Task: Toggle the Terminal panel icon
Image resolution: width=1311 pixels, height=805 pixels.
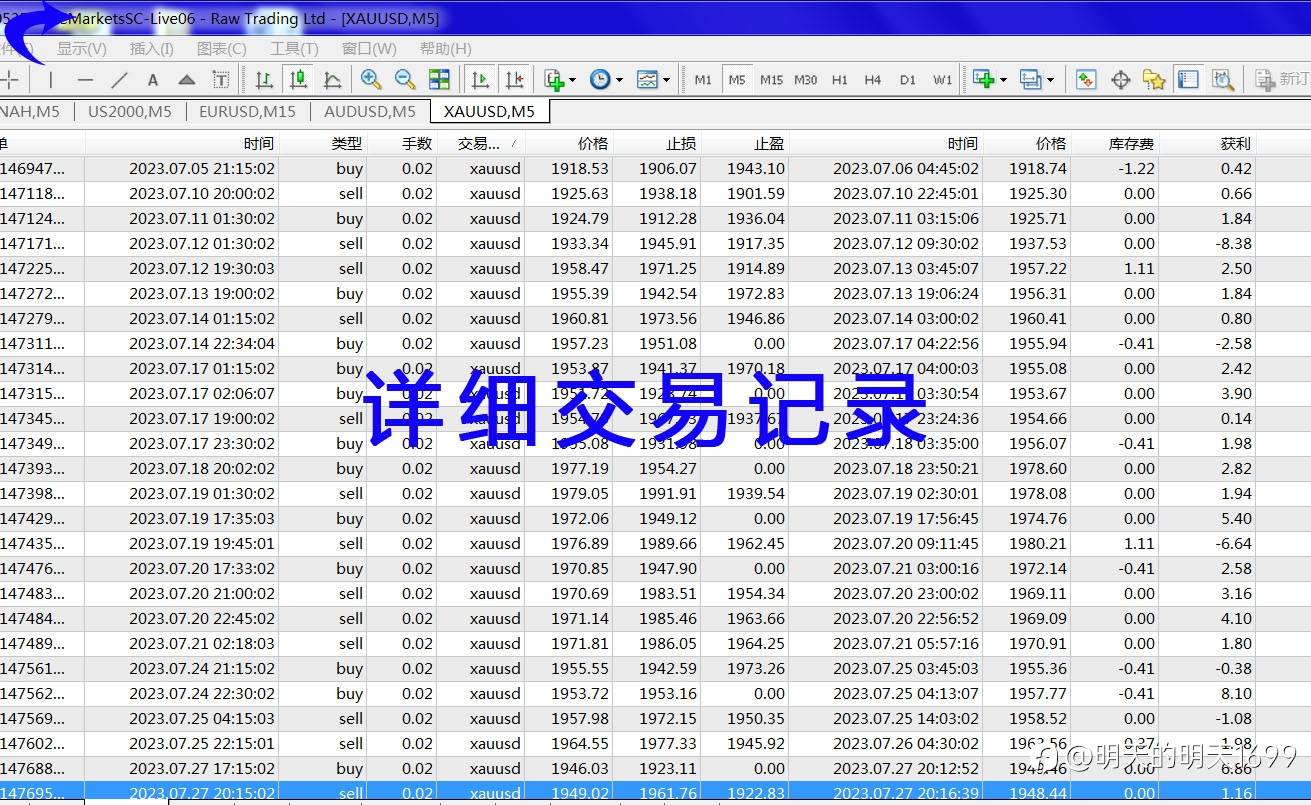Action: [x=1188, y=79]
